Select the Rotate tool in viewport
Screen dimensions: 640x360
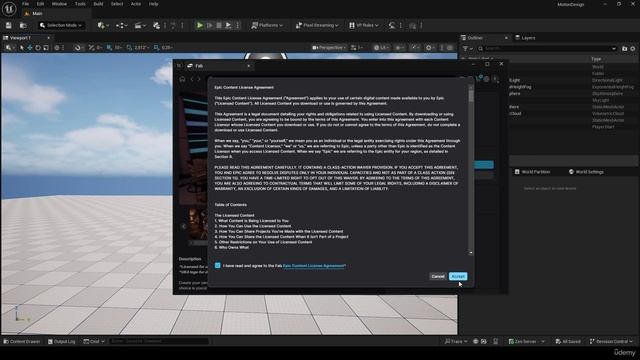[x=38, y=48]
